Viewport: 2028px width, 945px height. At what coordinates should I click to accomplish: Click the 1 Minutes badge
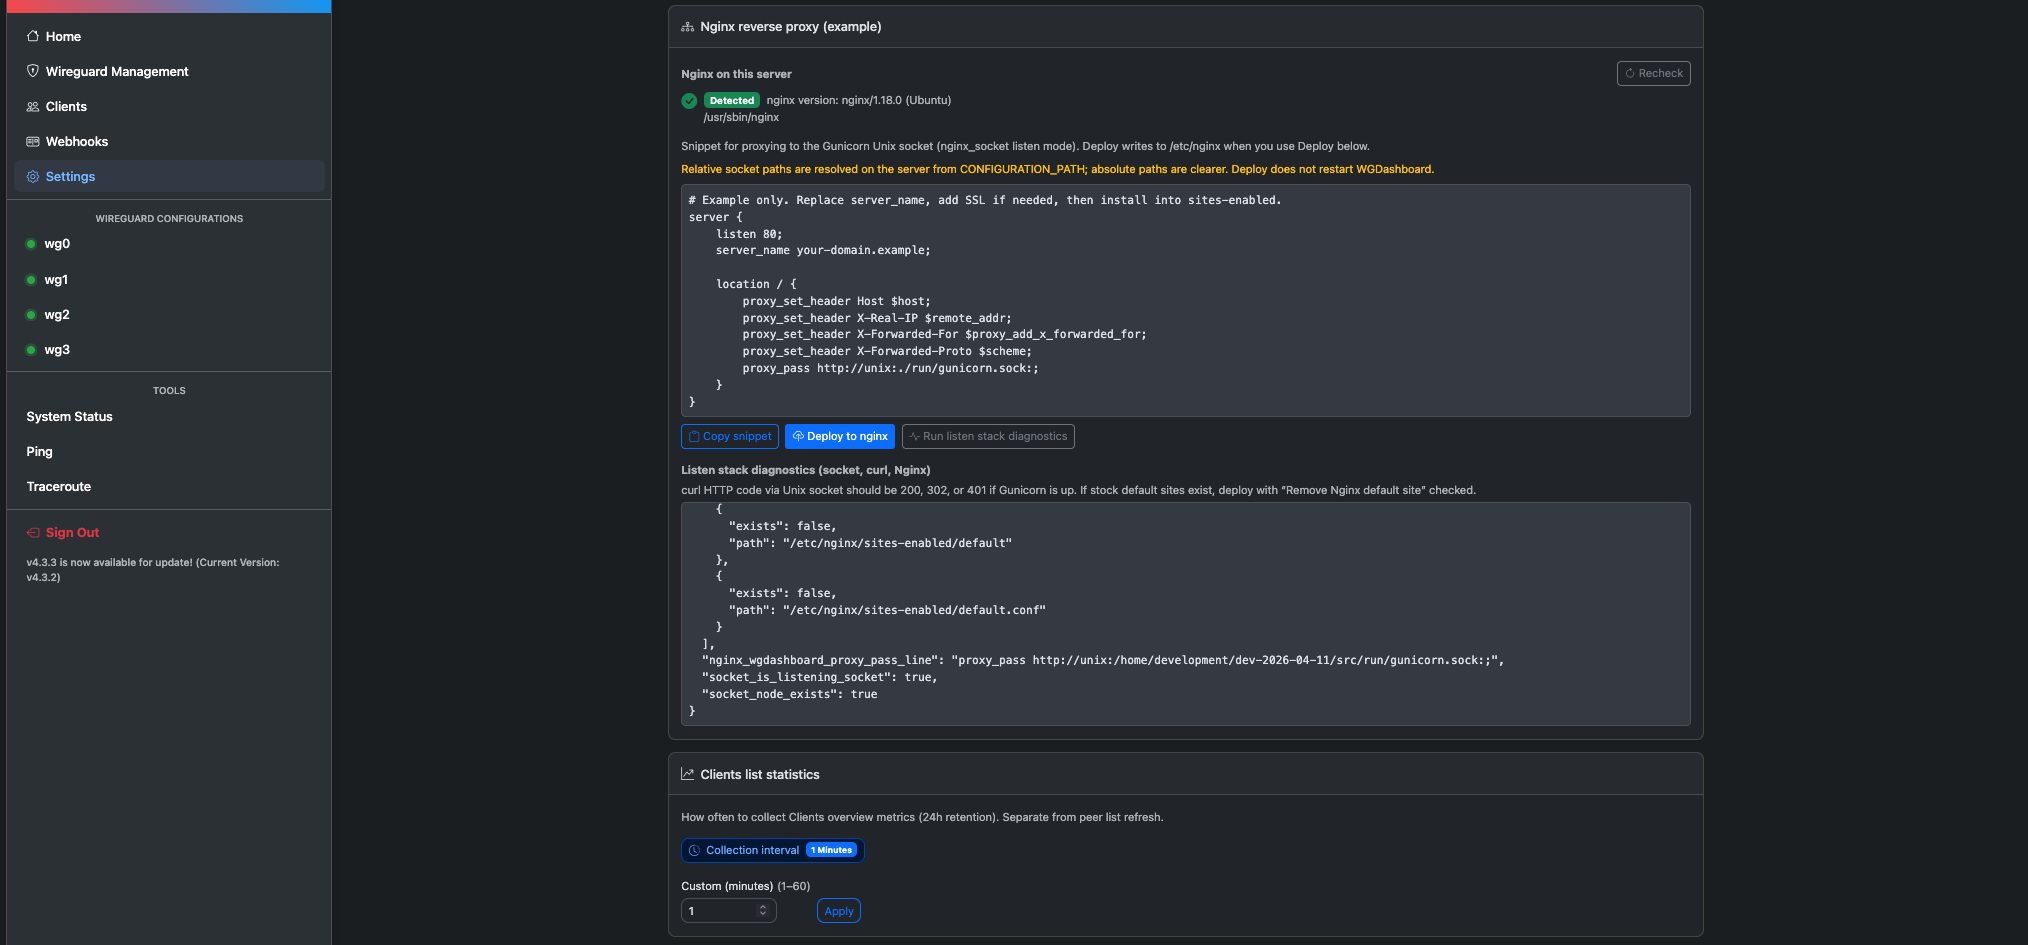pyautogui.click(x=832, y=850)
